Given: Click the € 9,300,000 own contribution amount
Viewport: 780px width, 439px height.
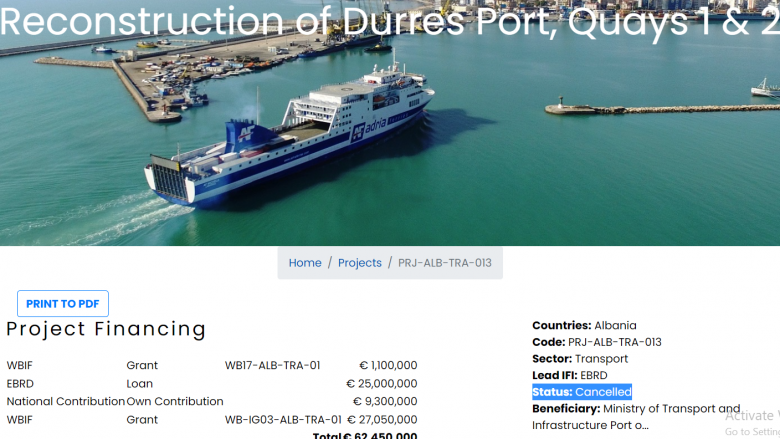Looking at the screenshot, I should [385, 402].
